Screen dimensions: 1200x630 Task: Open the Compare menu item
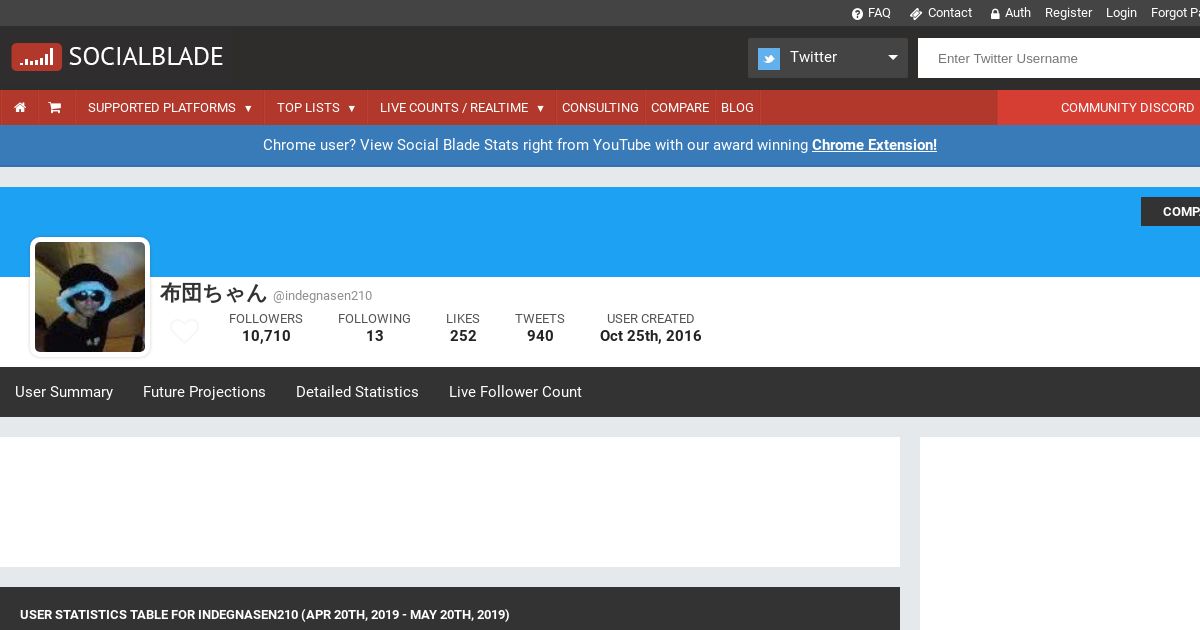click(680, 107)
